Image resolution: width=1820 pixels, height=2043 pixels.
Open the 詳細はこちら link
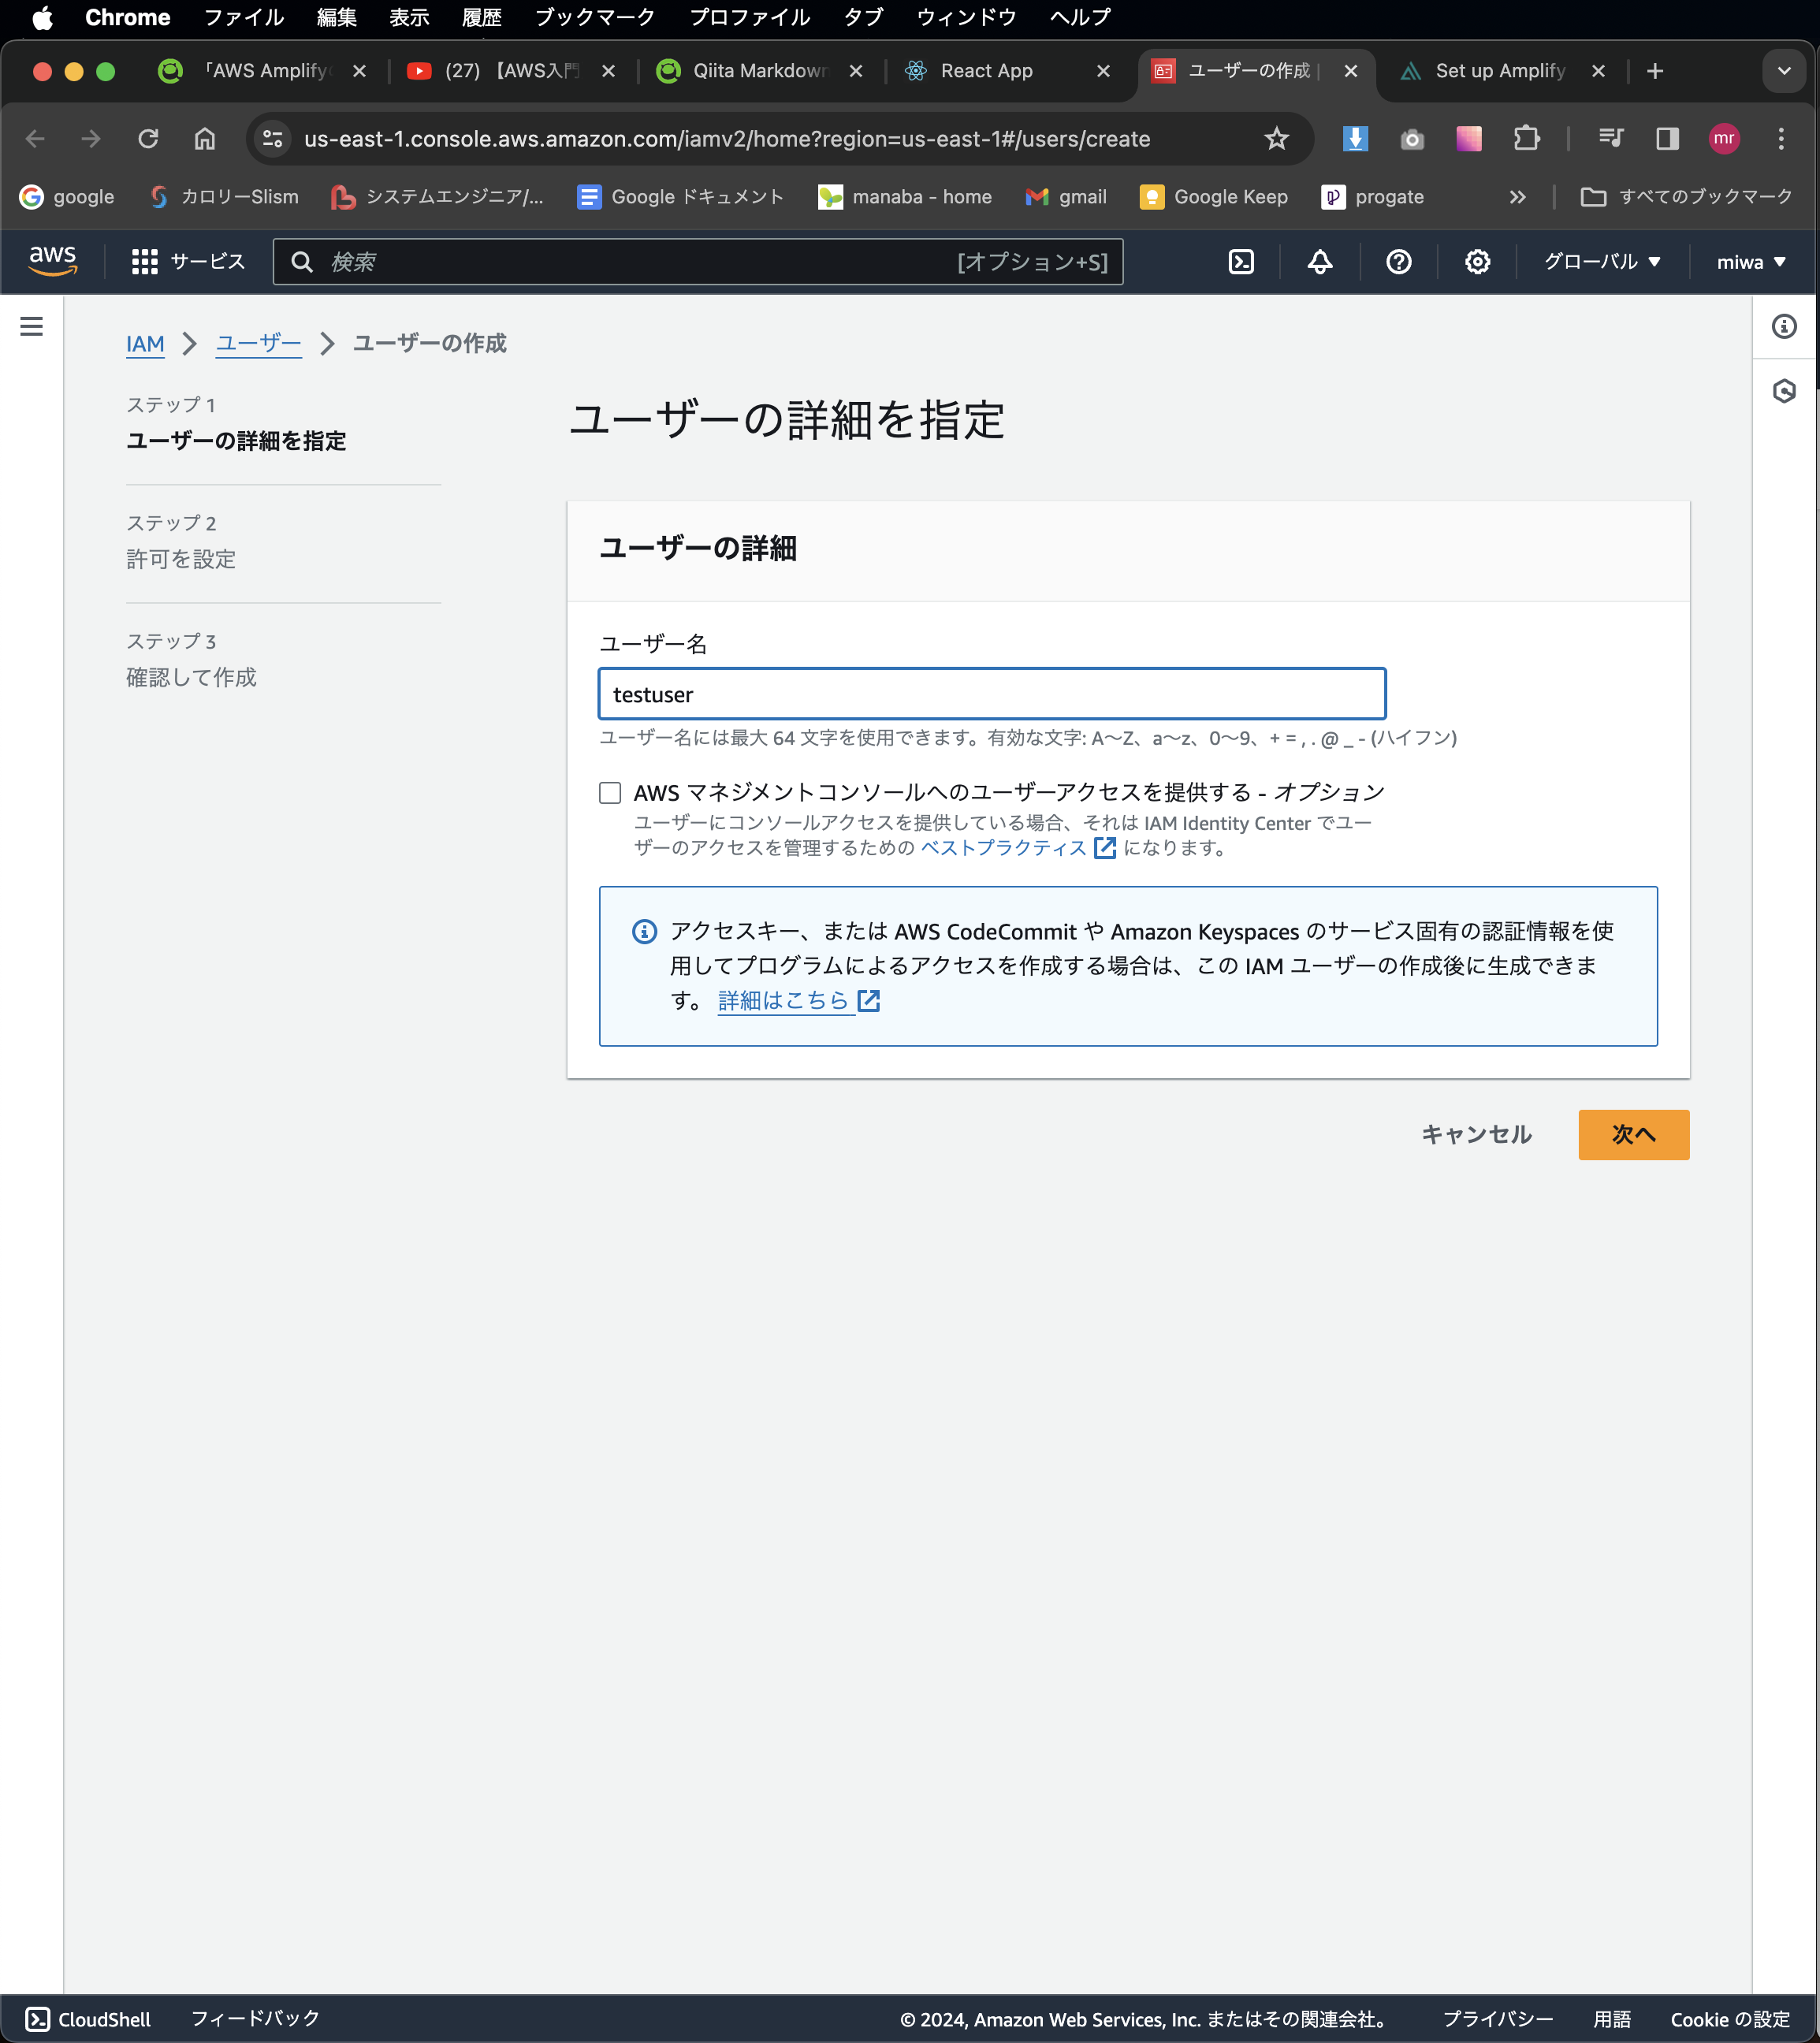[x=786, y=1000]
